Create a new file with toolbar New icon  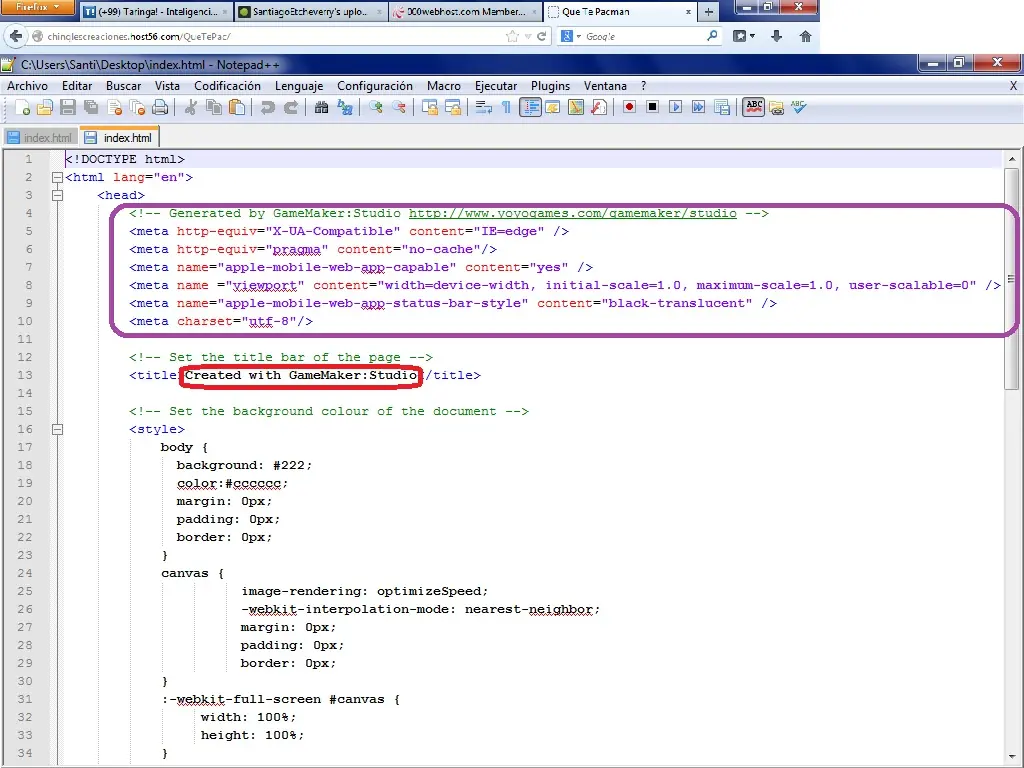[22, 107]
